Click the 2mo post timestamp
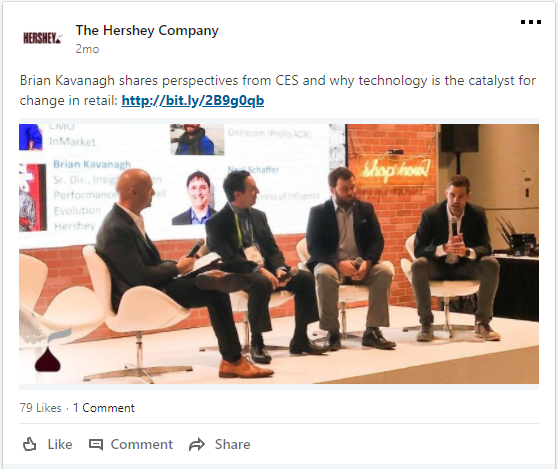This screenshot has height=469, width=558. [x=87, y=49]
